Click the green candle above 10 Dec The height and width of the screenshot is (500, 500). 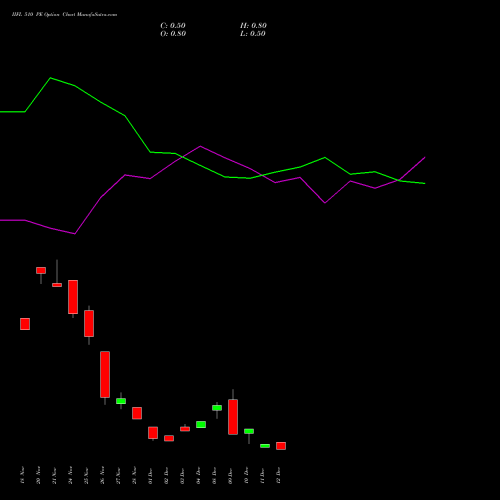pos(249,431)
